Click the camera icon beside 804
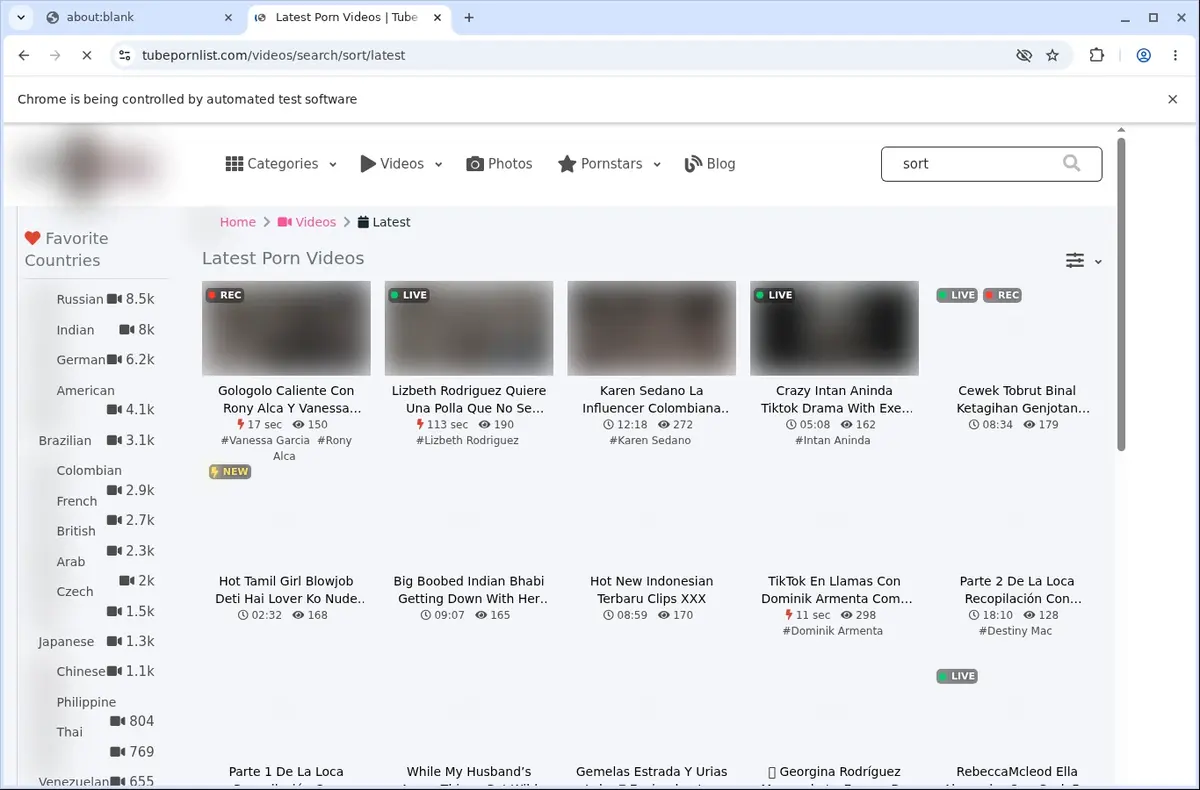 (117, 721)
